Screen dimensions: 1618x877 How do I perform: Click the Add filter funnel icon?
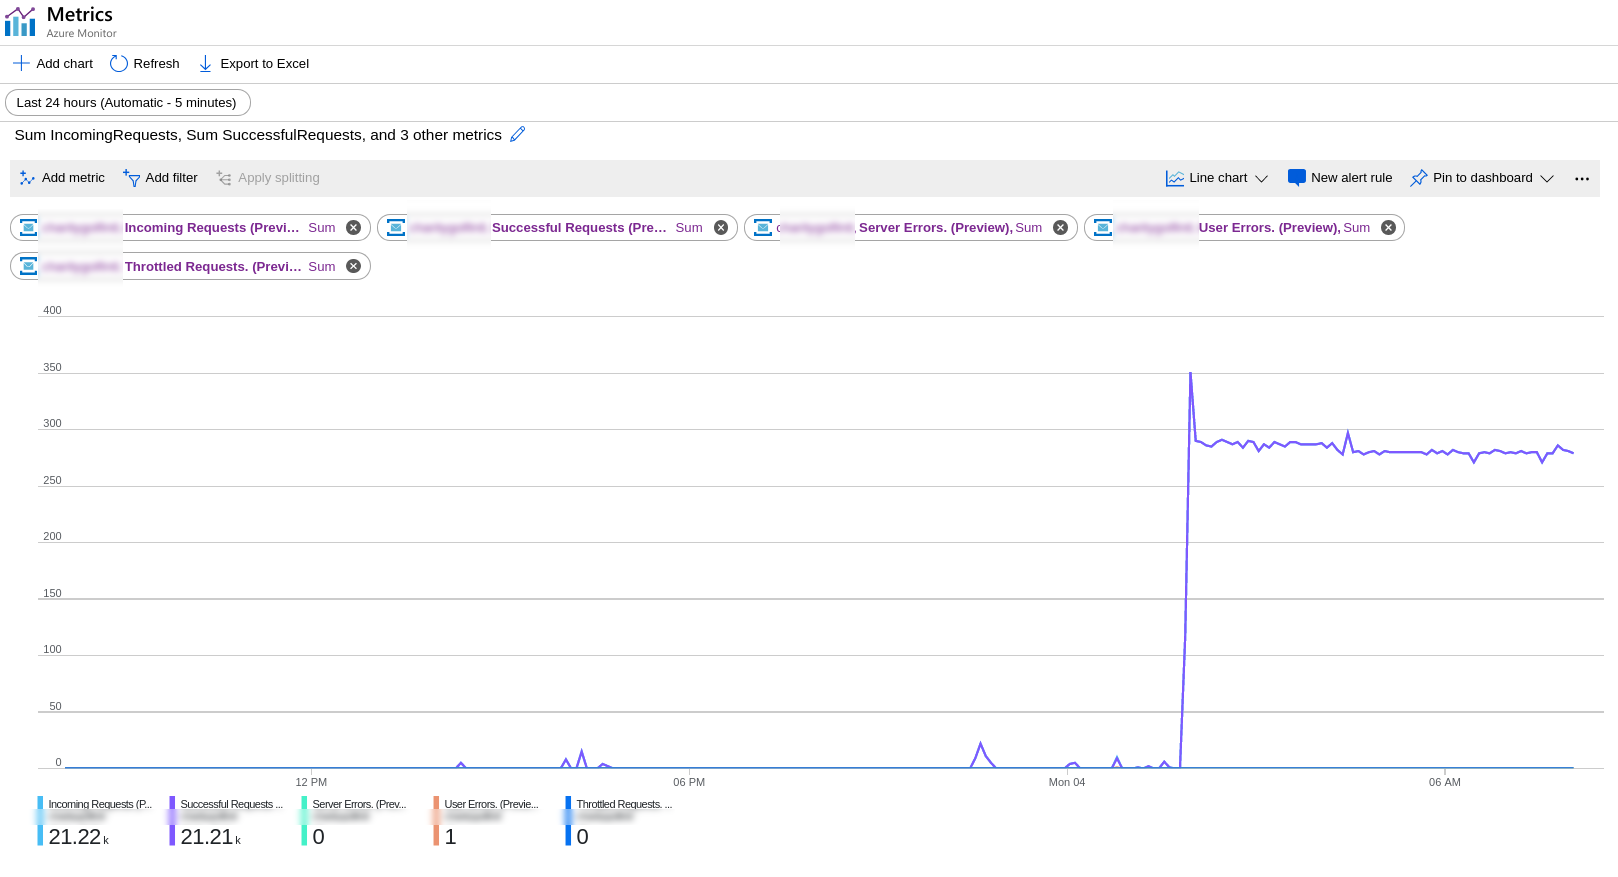(x=131, y=178)
